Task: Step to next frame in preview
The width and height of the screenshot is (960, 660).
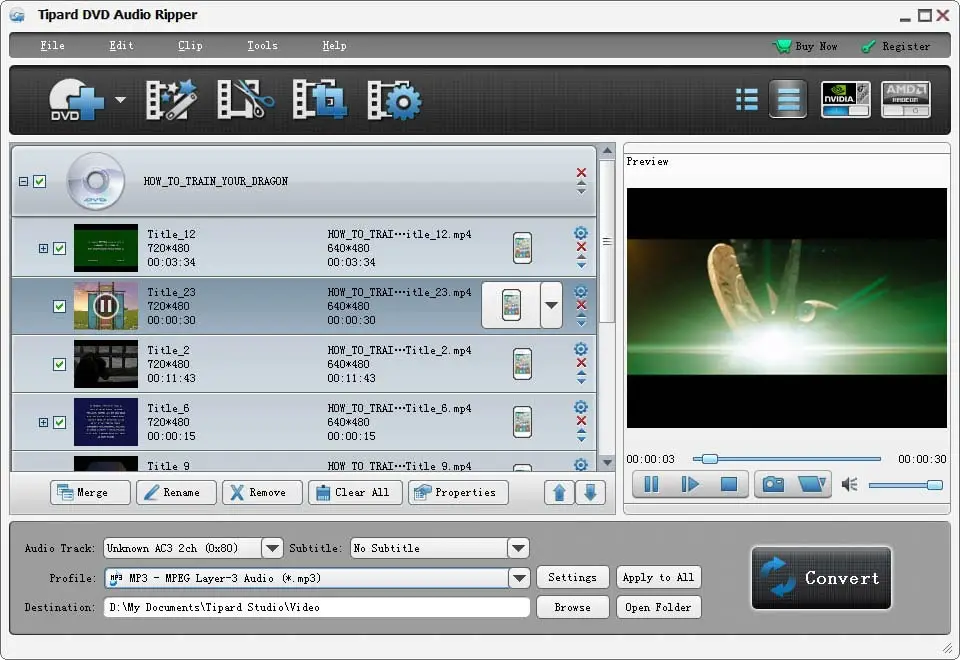Action: pyautogui.click(x=690, y=485)
